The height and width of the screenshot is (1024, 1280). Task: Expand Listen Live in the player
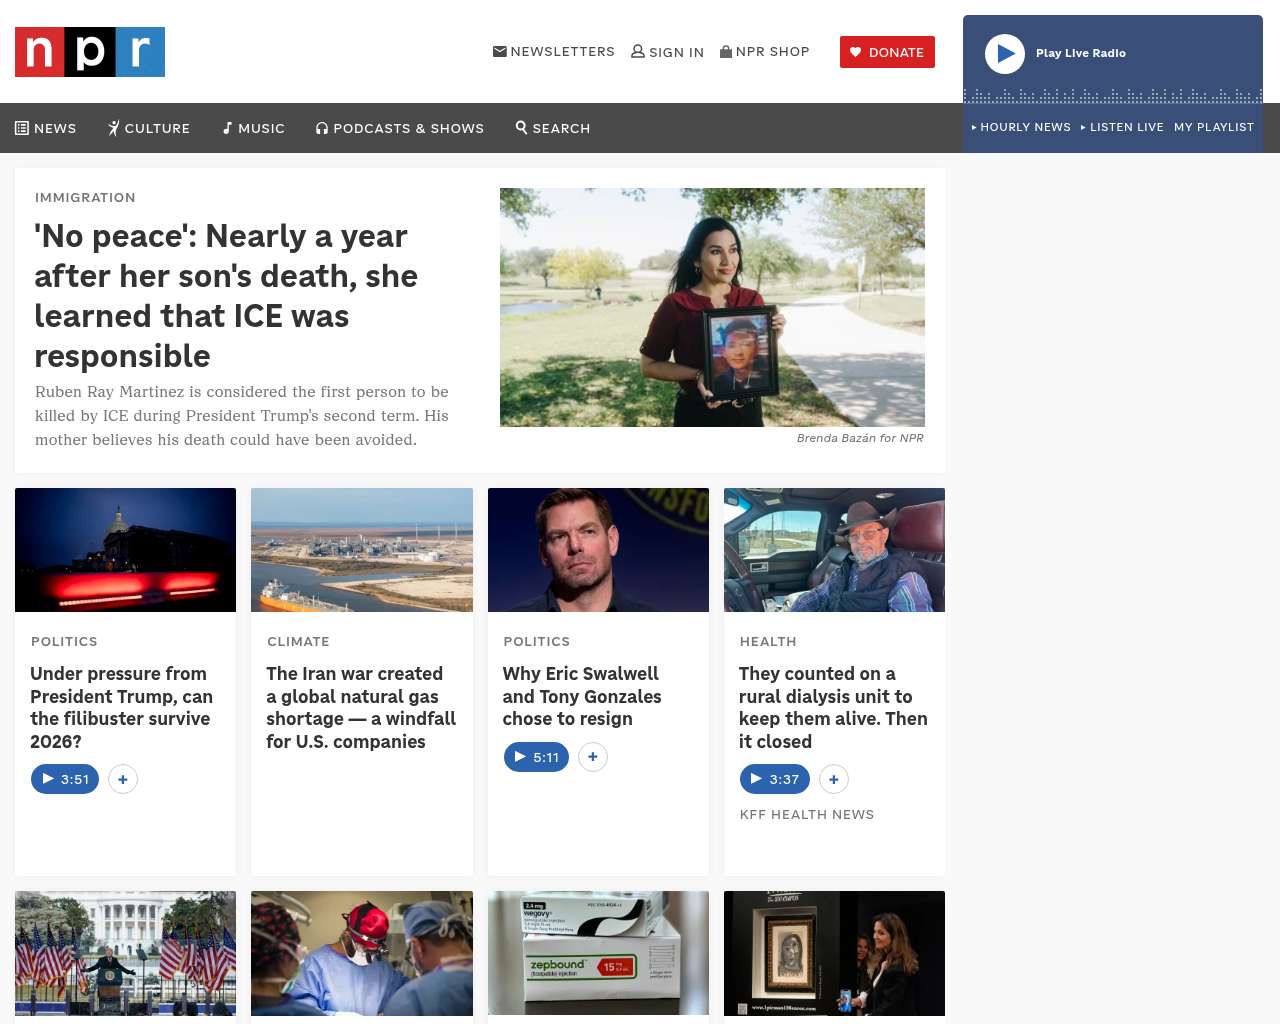[x=1122, y=127]
